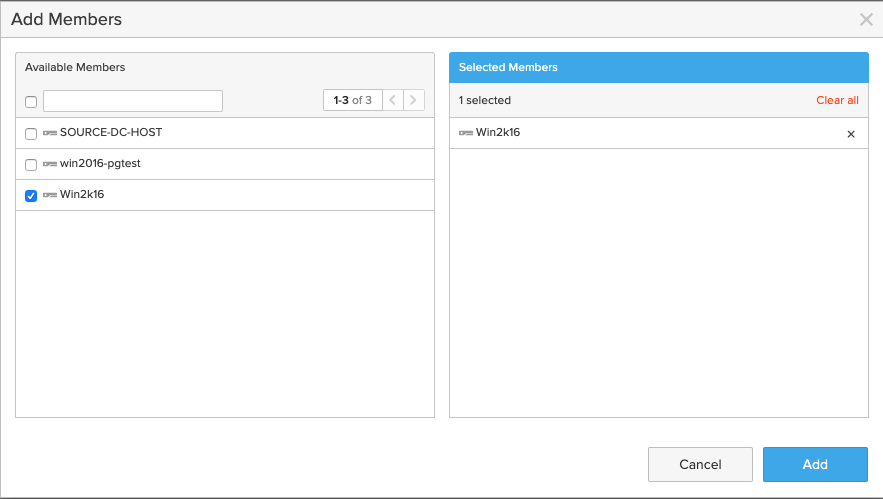The height and width of the screenshot is (499, 883).
Task: Close the Add Members dialog
Action: point(866,19)
